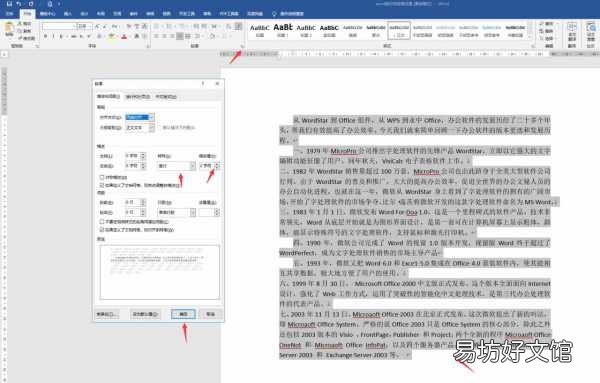Switch to Line and Page Breaks tab
Screen dimensions: 600x383
click(138, 96)
